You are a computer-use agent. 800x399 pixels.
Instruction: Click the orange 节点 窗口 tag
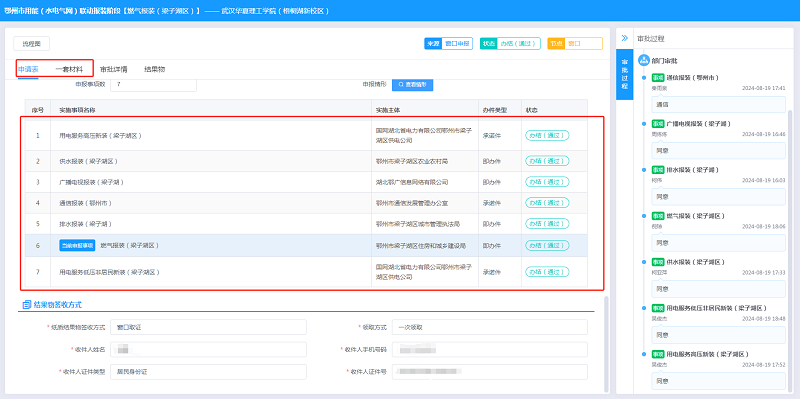[575, 43]
